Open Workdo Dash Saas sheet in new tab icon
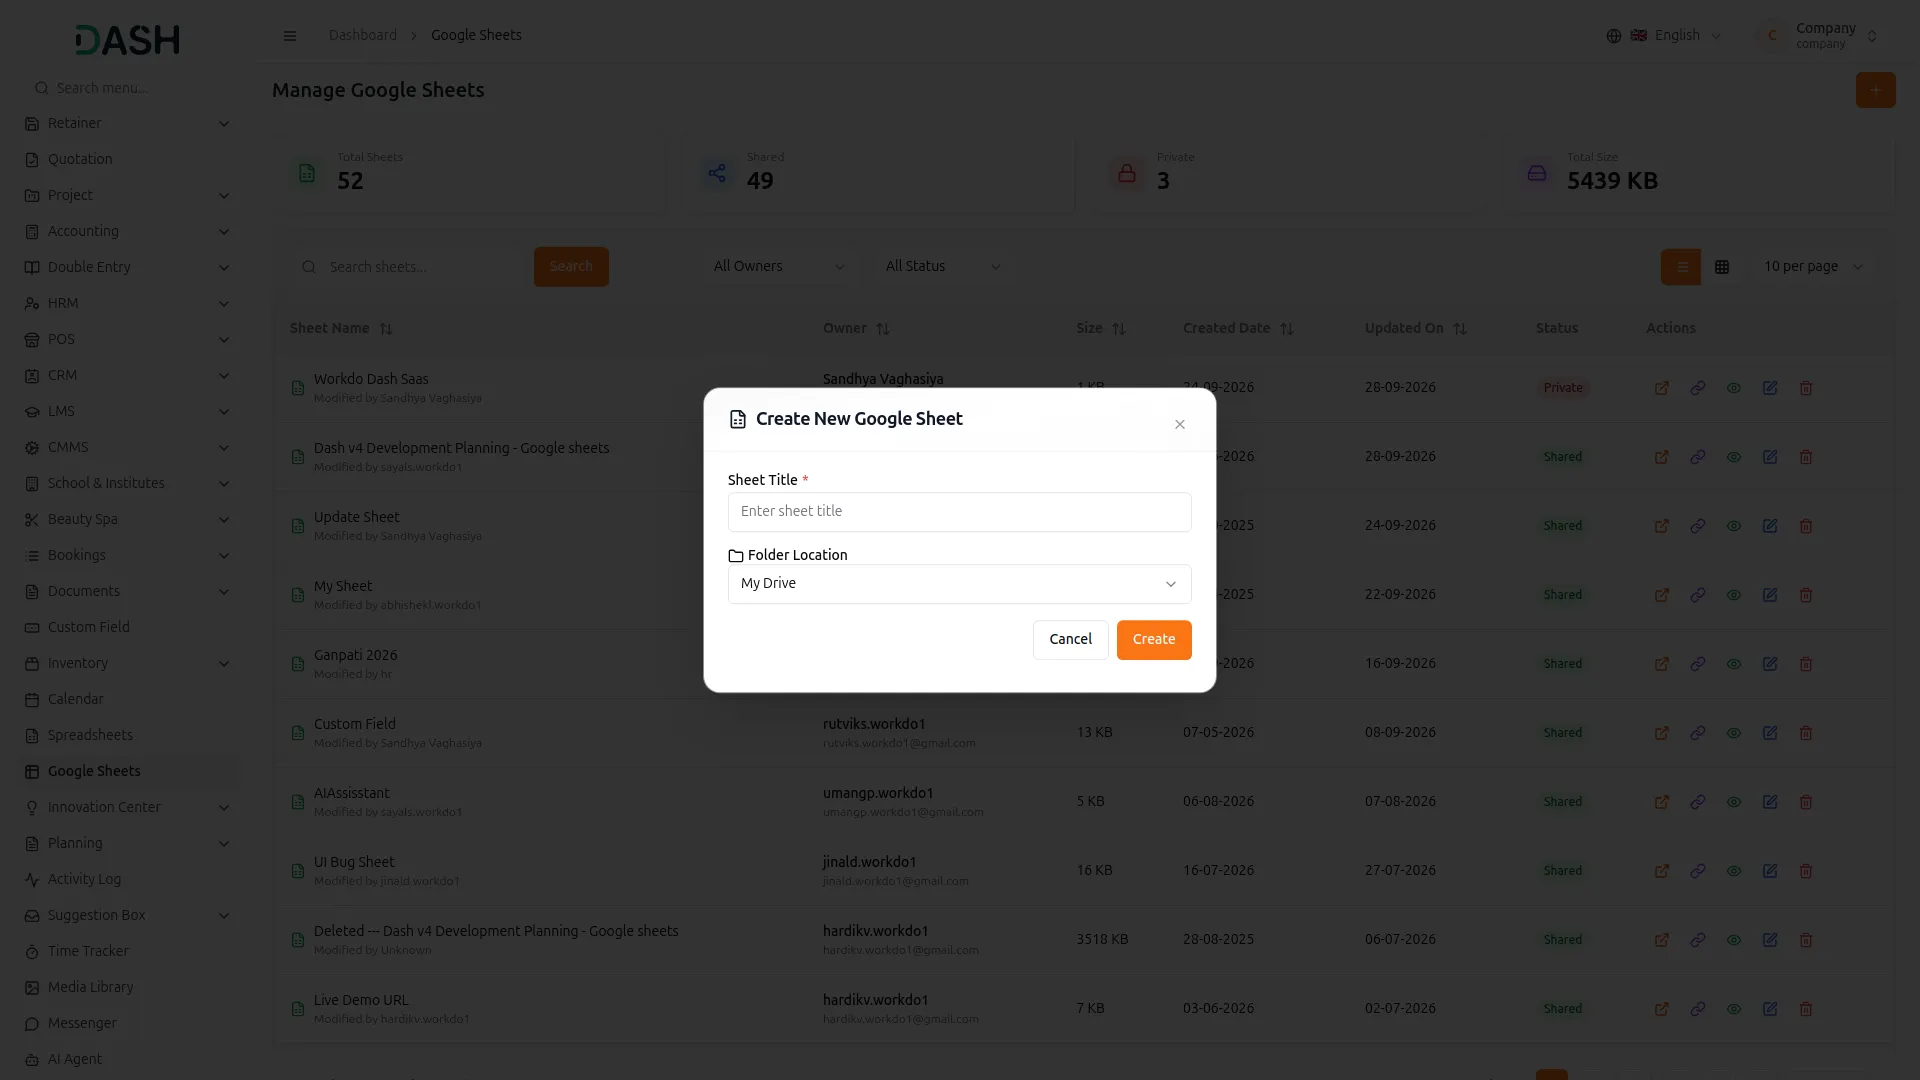1920x1080 pixels. pyautogui.click(x=1662, y=388)
